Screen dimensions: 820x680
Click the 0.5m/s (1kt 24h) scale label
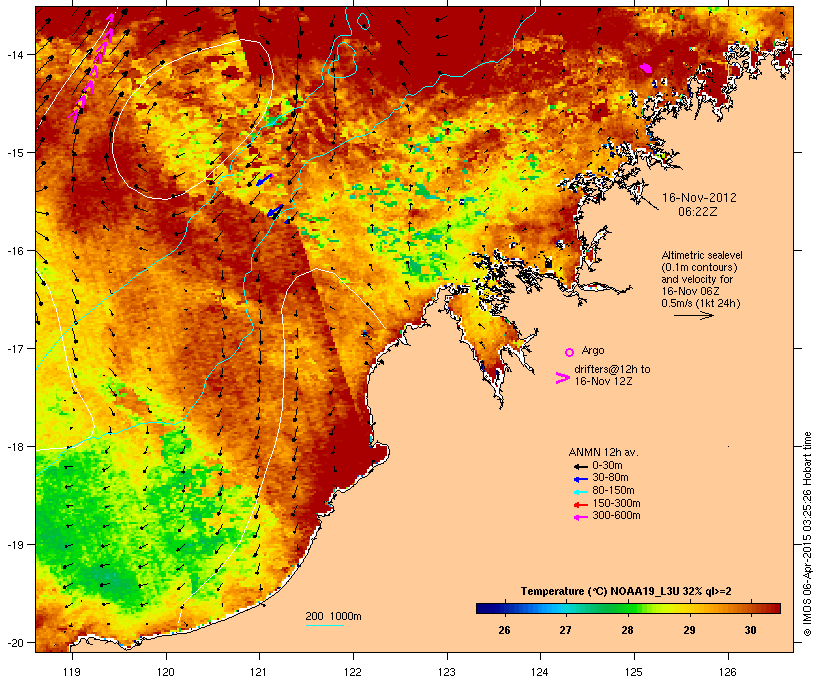(x=701, y=303)
